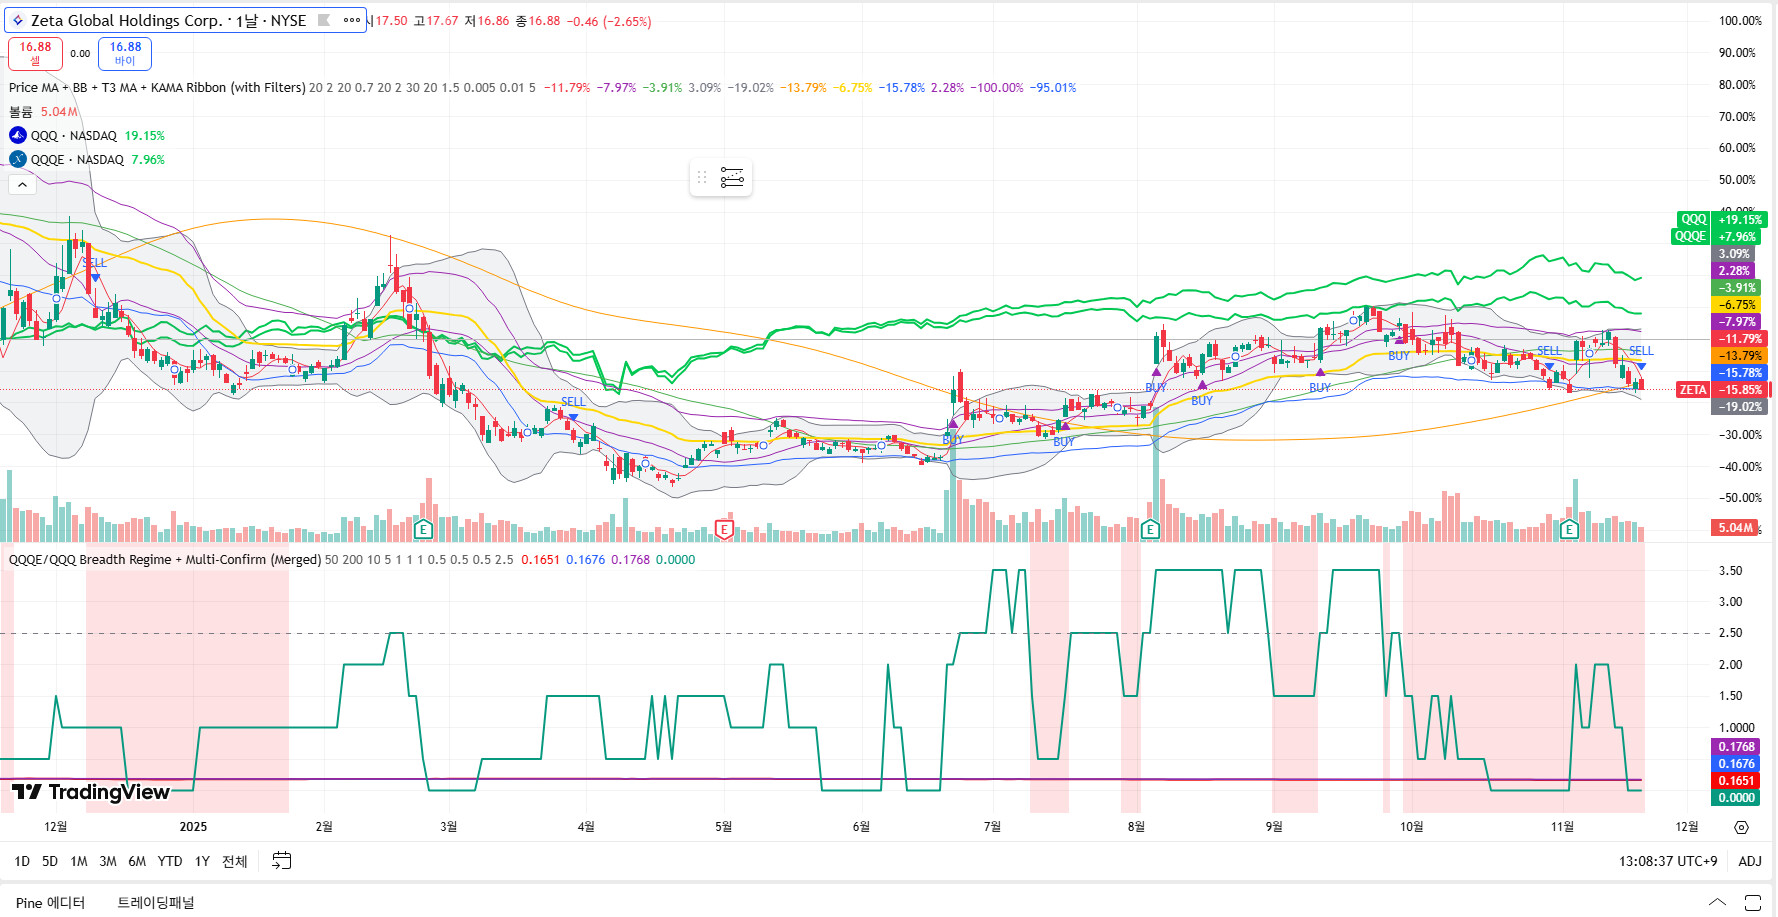Set the chart range to 전체
1778x917 pixels.
click(x=234, y=861)
